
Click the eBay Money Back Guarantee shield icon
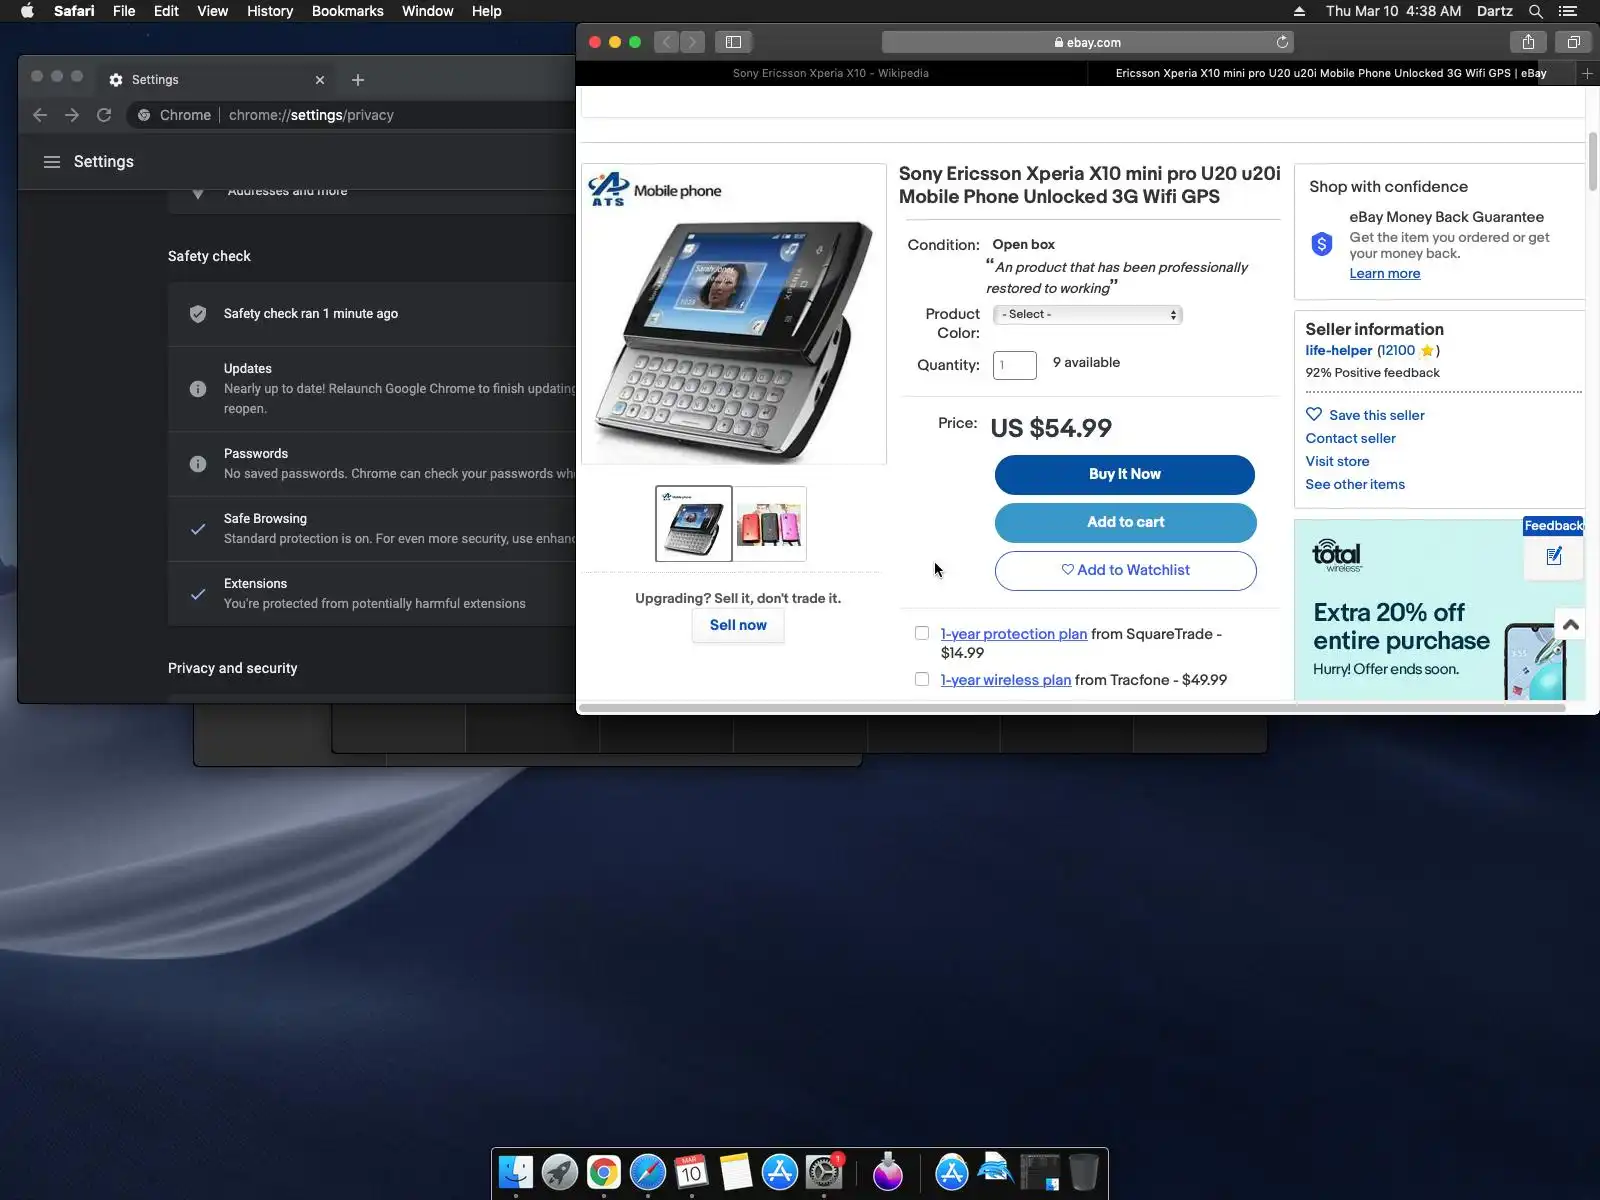(x=1322, y=244)
